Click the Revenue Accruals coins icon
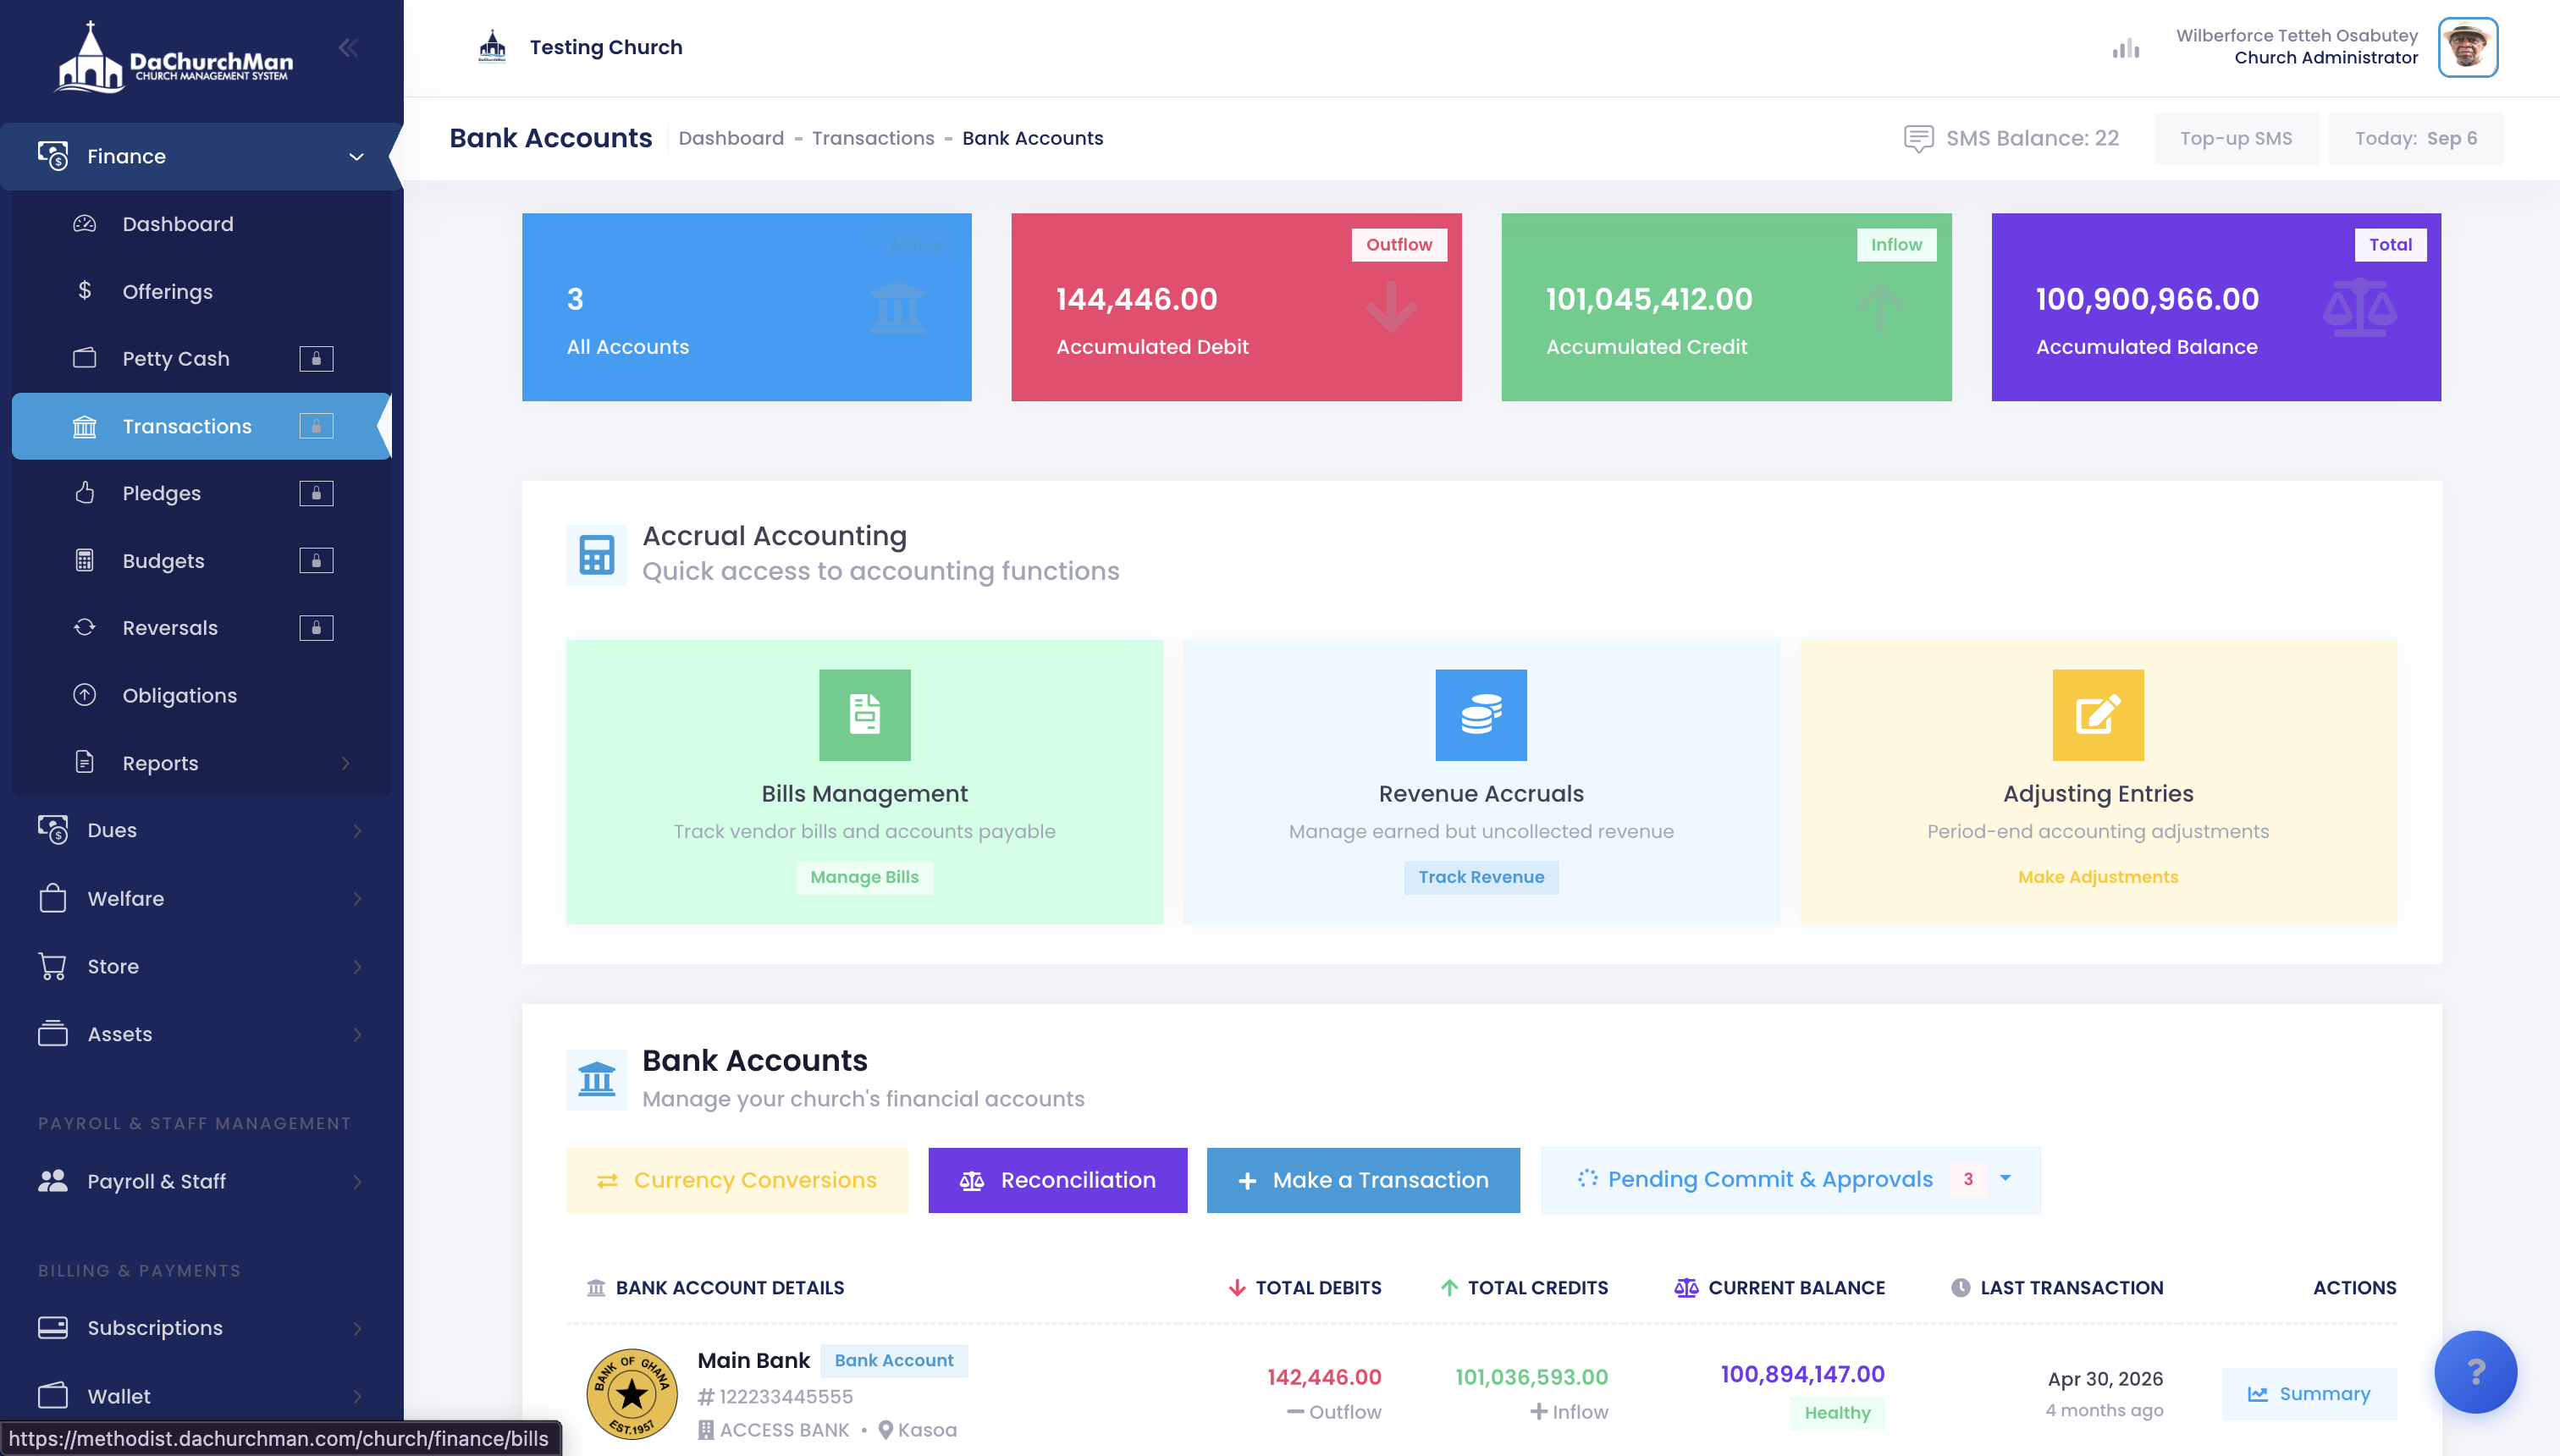The width and height of the screenshot is (2560, 1456). point(1481,715)
